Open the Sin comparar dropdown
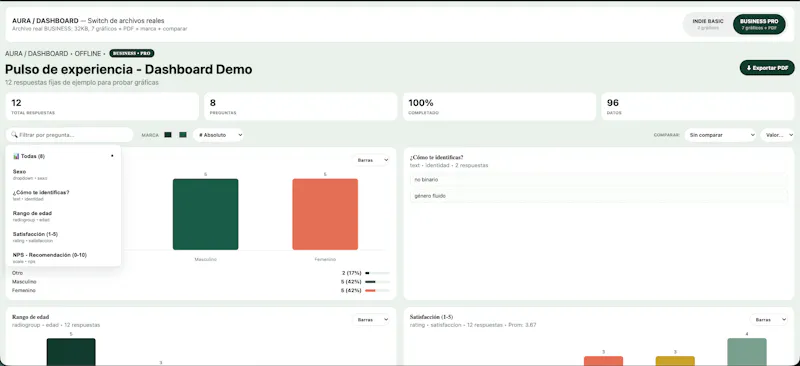The image size is (800, 366). [x=720, y=135]
